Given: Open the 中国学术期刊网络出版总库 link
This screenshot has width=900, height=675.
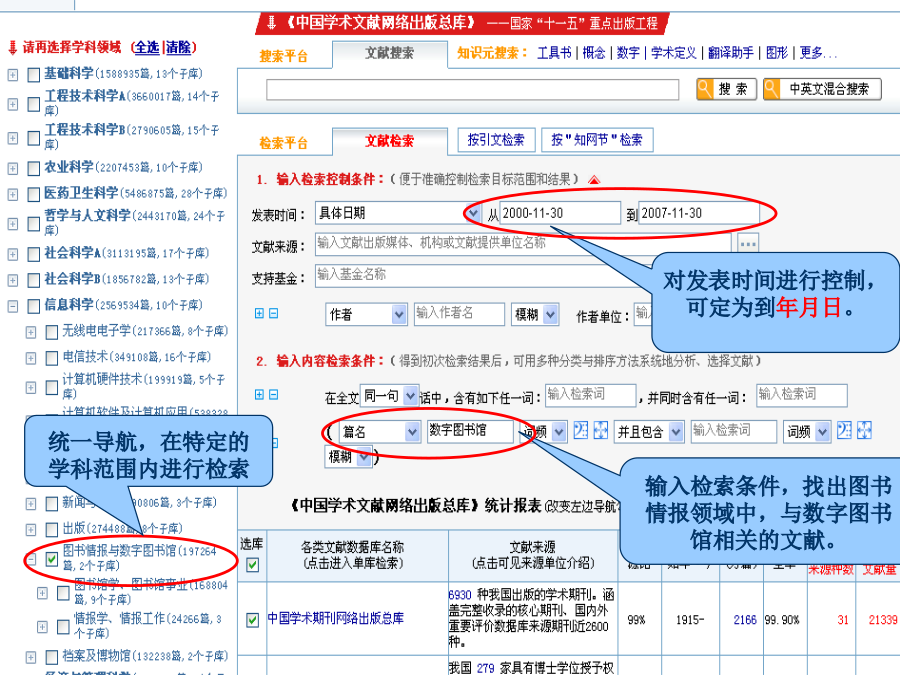Looking at the screenshot, I should click(335, 619).
